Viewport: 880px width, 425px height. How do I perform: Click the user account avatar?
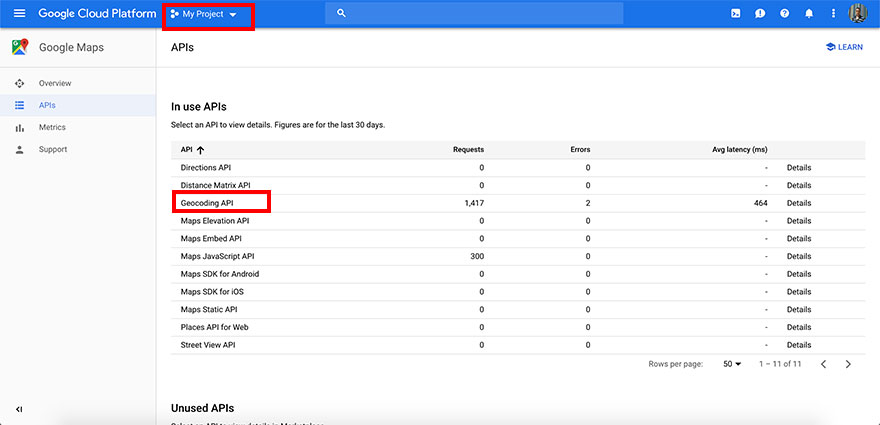[858, 14]
